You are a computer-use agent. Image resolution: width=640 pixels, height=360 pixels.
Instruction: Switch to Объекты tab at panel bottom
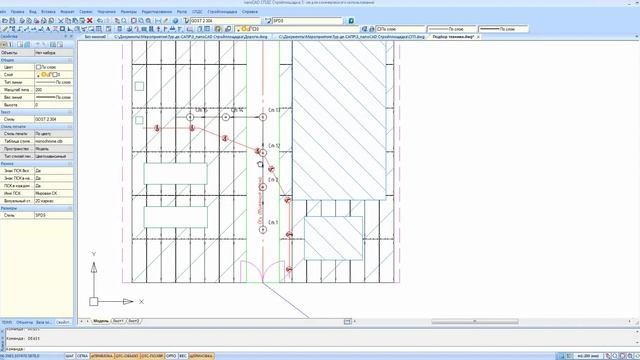click(x=24, y=322)
